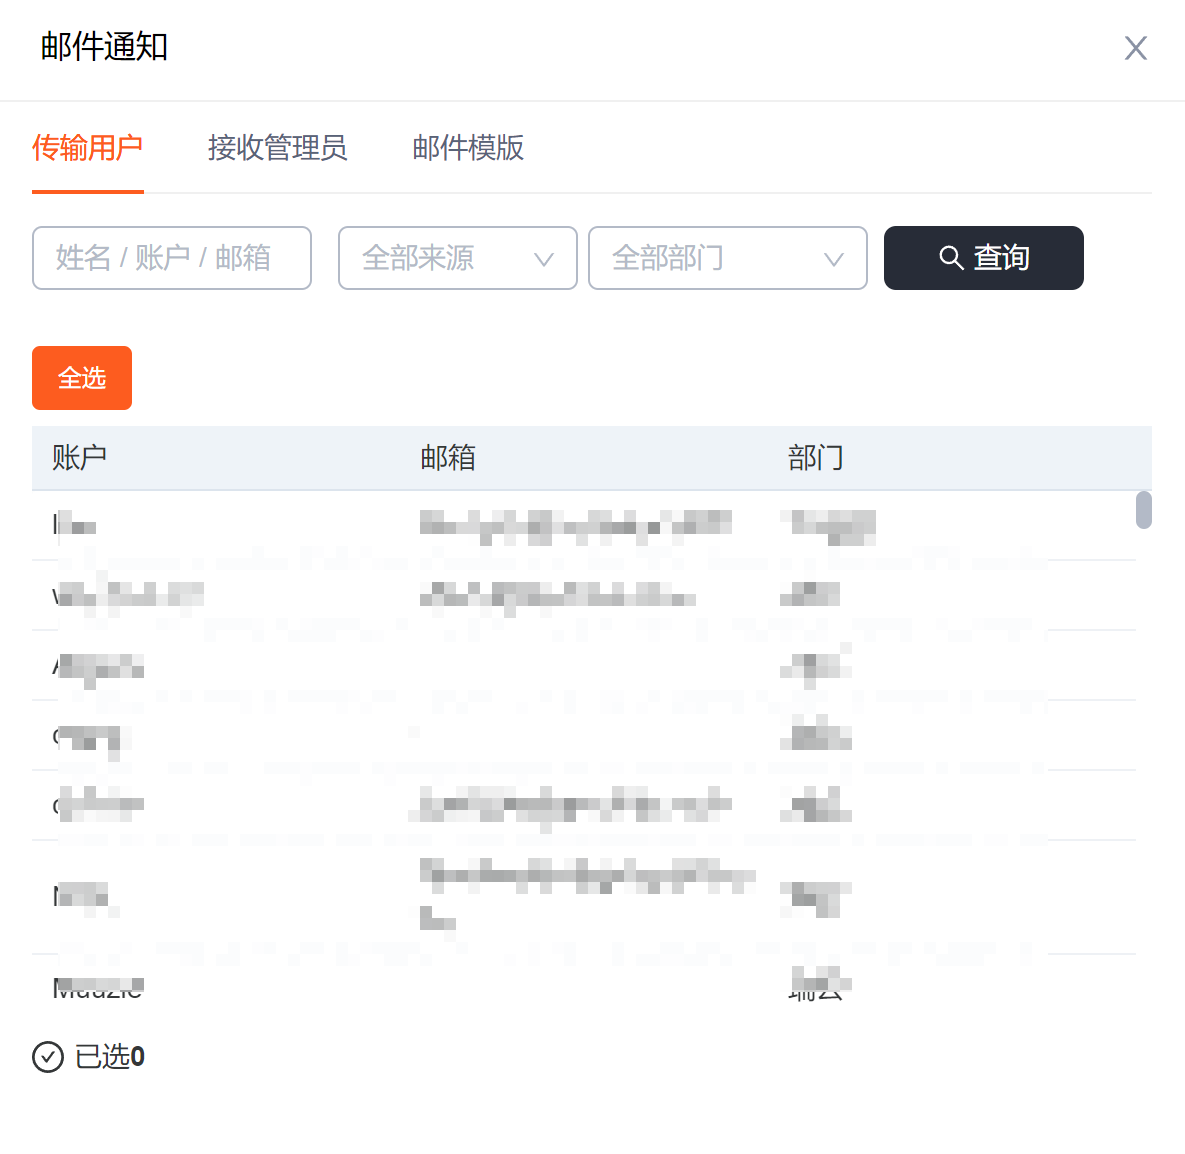
Task: Click the 部门 column header
Action: pyautogui.click(x=816, y=458)
